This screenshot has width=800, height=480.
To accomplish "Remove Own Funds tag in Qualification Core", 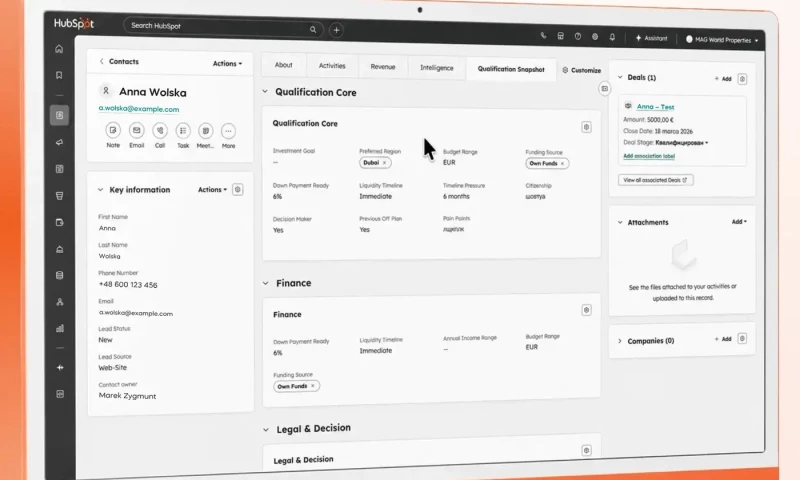I will coord(562,164).
